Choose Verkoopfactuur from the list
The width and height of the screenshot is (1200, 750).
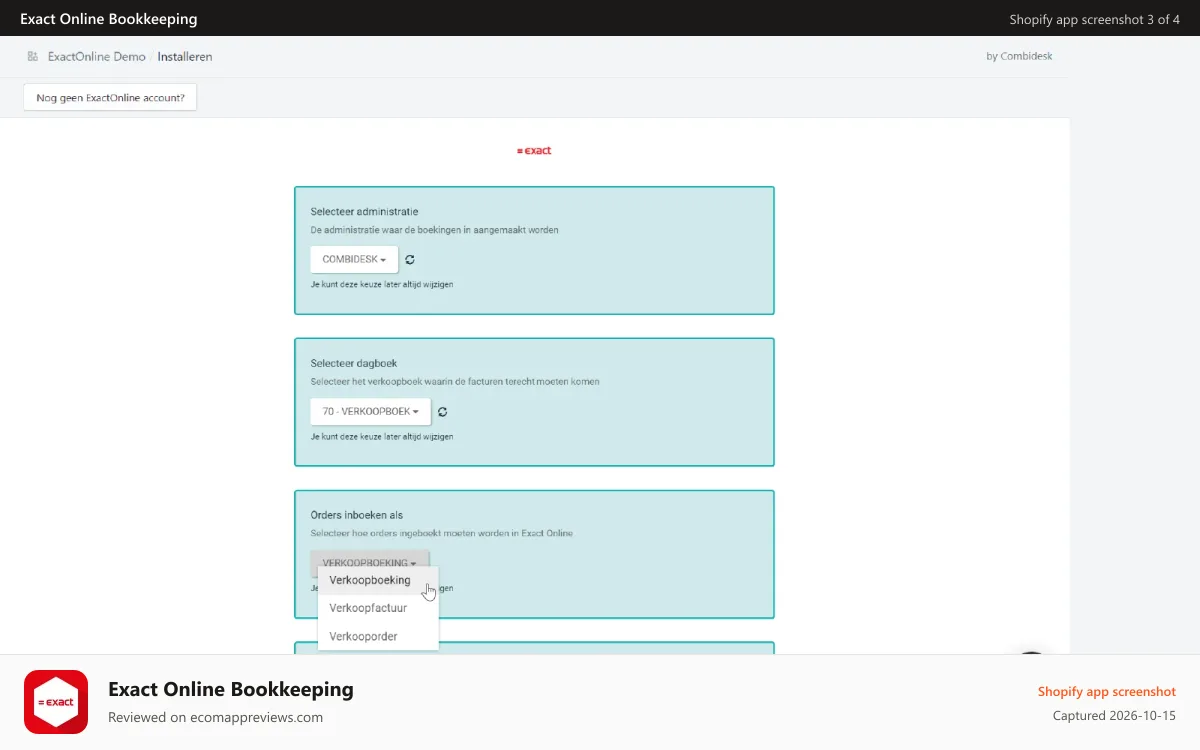click(377, 608)
